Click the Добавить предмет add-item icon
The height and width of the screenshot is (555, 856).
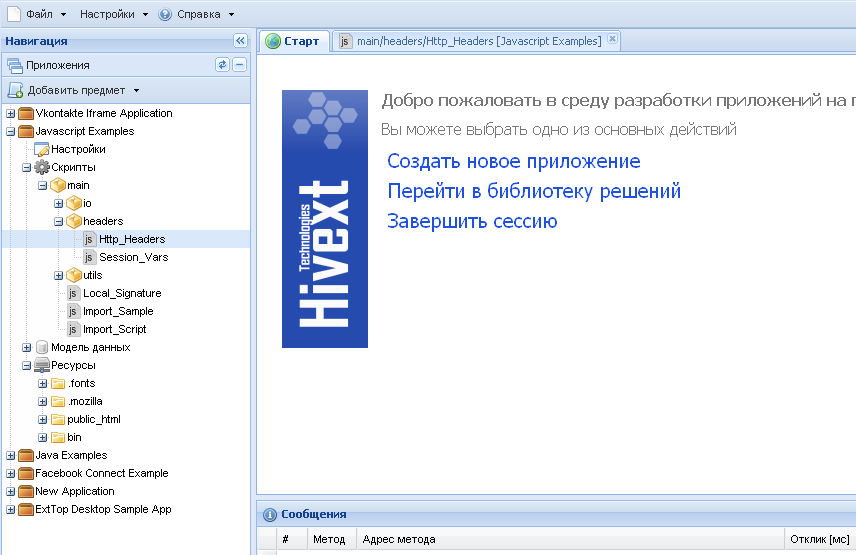tap(15, 90)
